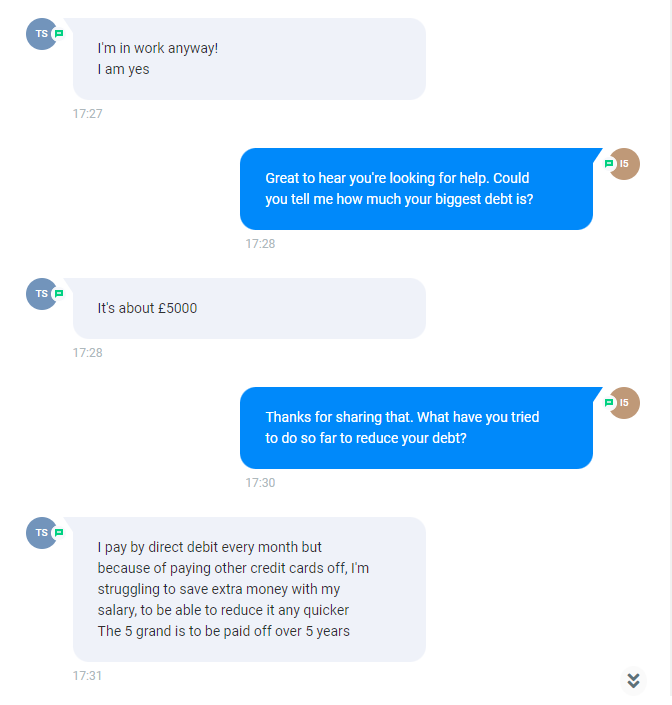672x705 pixels.
Task: Click the I5 avatar next to "Thanks for sharing that"
Action: (x=624, y=403)
